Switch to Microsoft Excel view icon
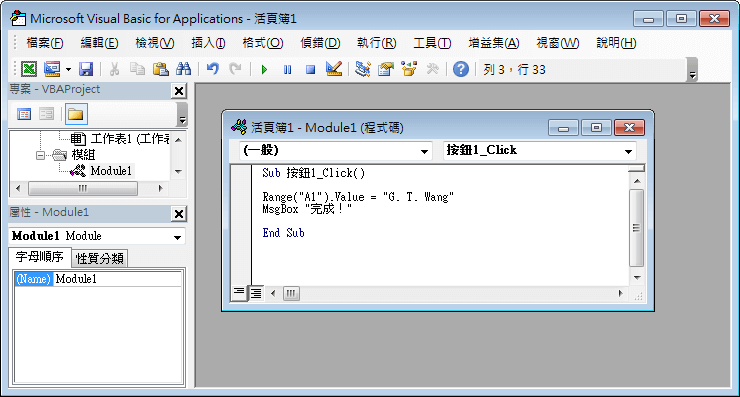The image size is (740, 397). (x=29, y=69)
